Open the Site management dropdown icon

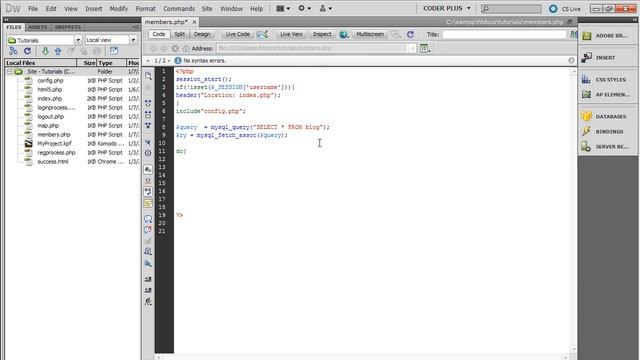point(326,8)
